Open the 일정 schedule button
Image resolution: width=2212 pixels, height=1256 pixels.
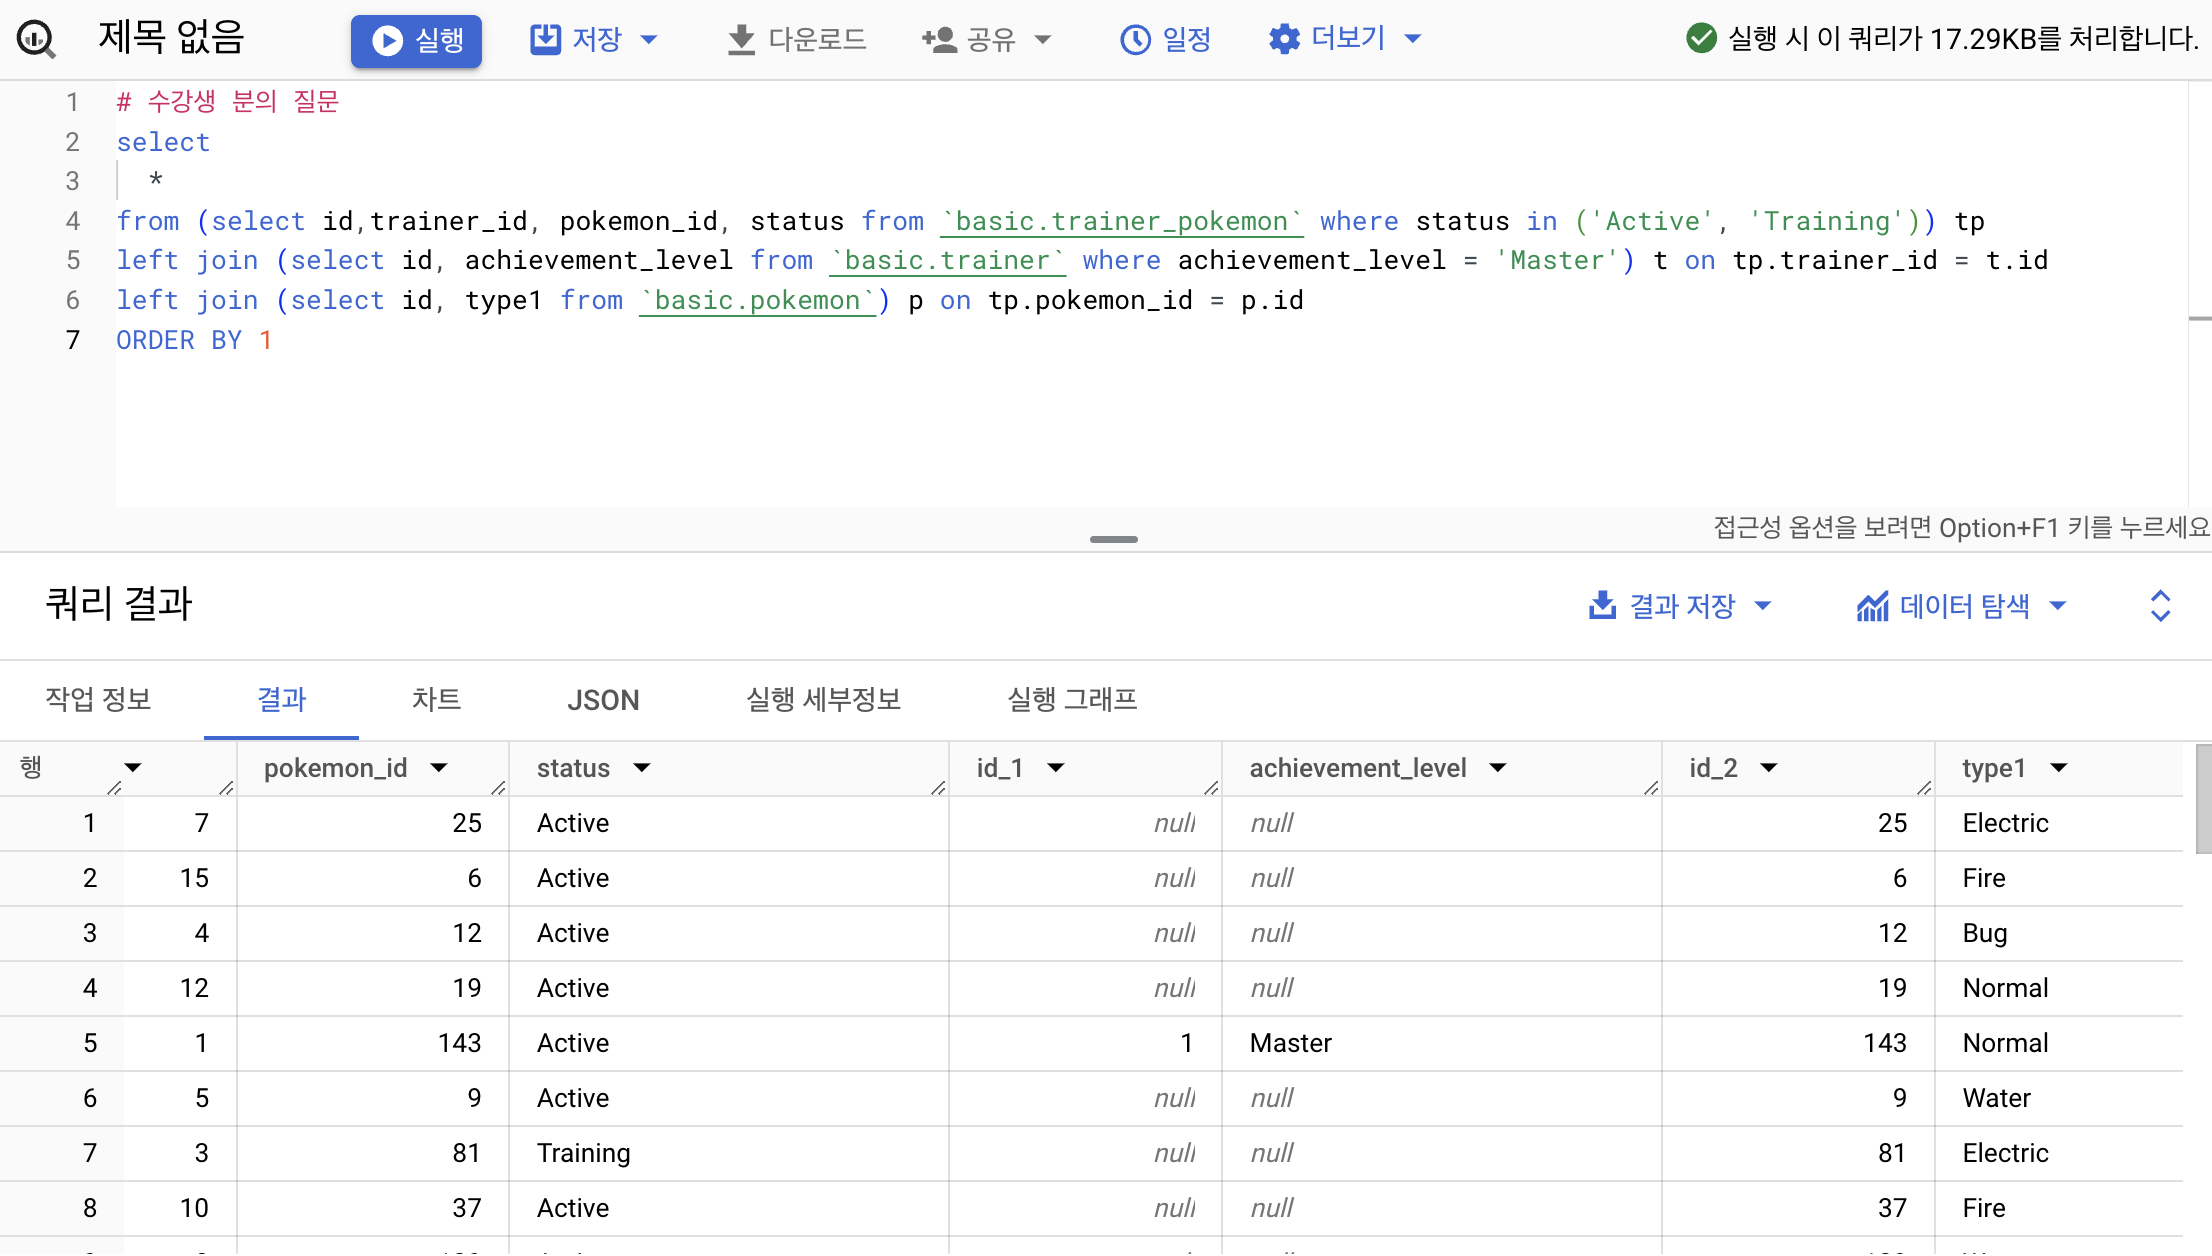(1165, 39)
